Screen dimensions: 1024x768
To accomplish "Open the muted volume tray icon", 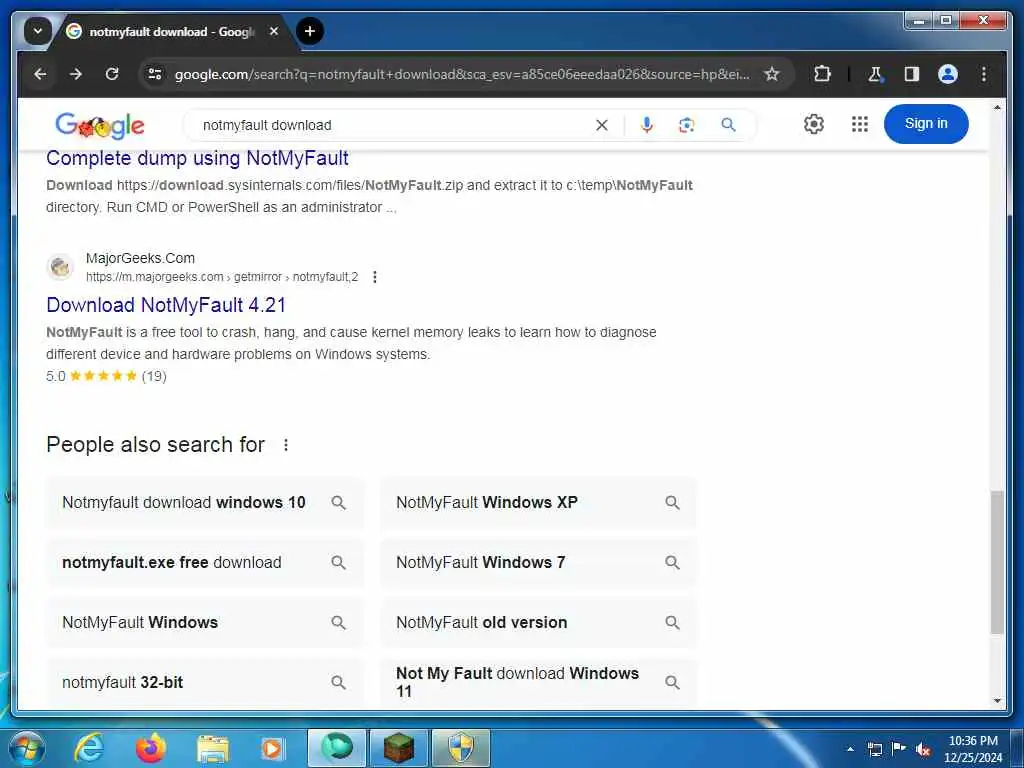I will (x=923, y=749).
